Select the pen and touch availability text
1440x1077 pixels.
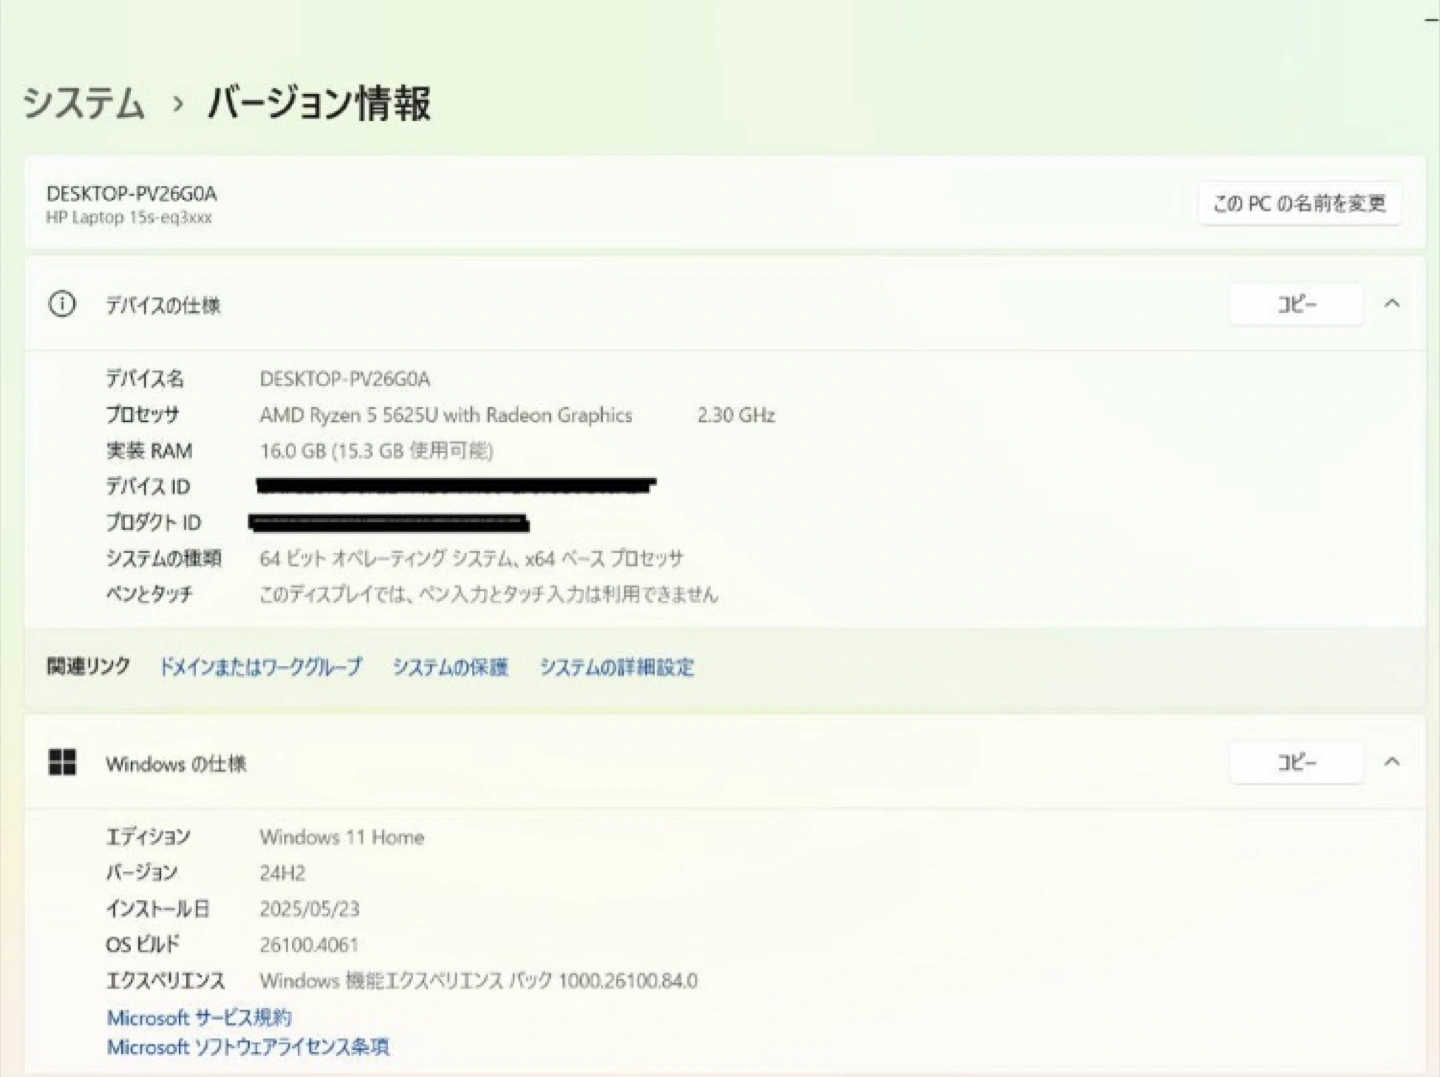488,594
